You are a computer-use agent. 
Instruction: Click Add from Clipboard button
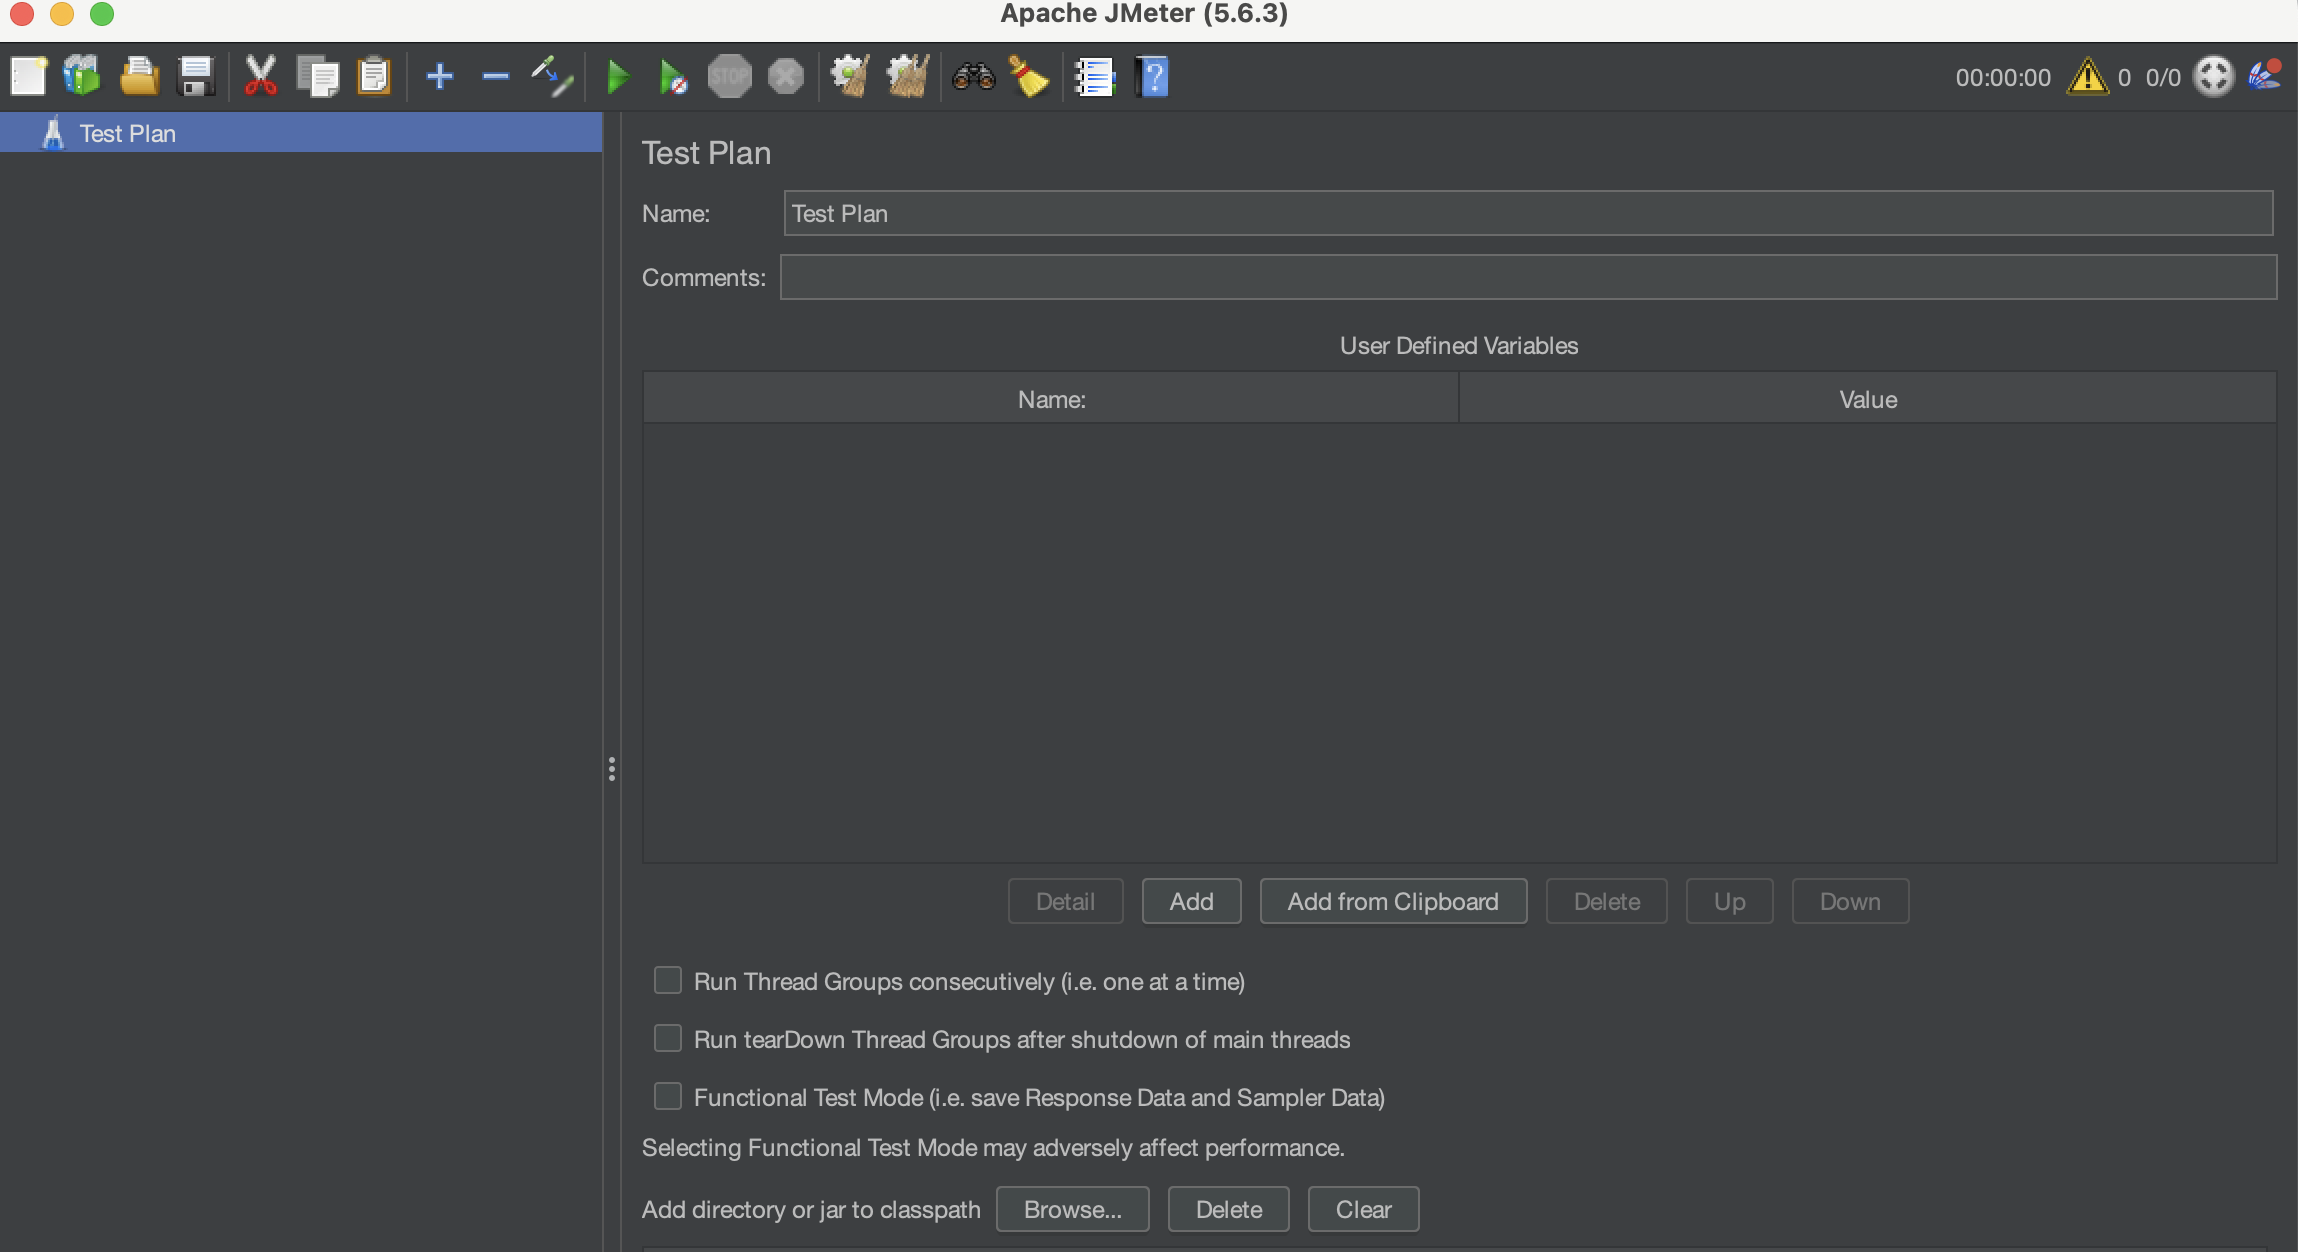point(1392,901)
